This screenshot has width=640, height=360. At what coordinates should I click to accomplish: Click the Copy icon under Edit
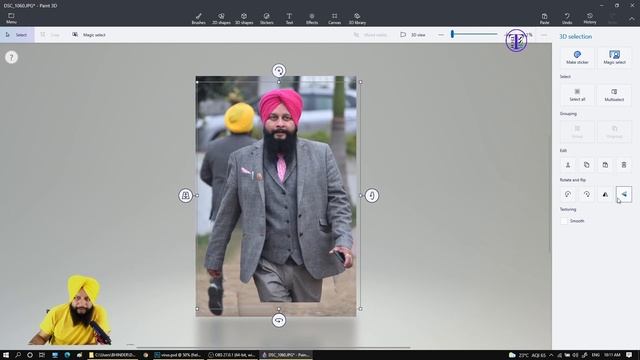point(587,165)
